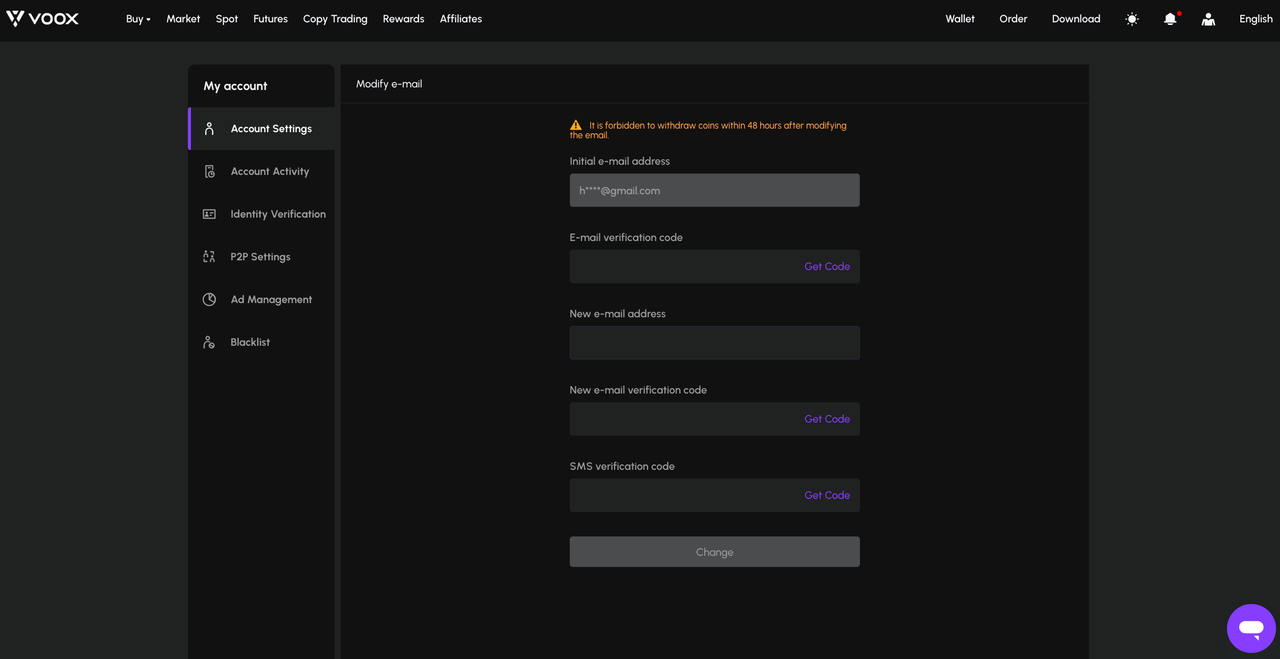
Task: Click the Account Settings person icon
Action: click(x=209, y=128)
